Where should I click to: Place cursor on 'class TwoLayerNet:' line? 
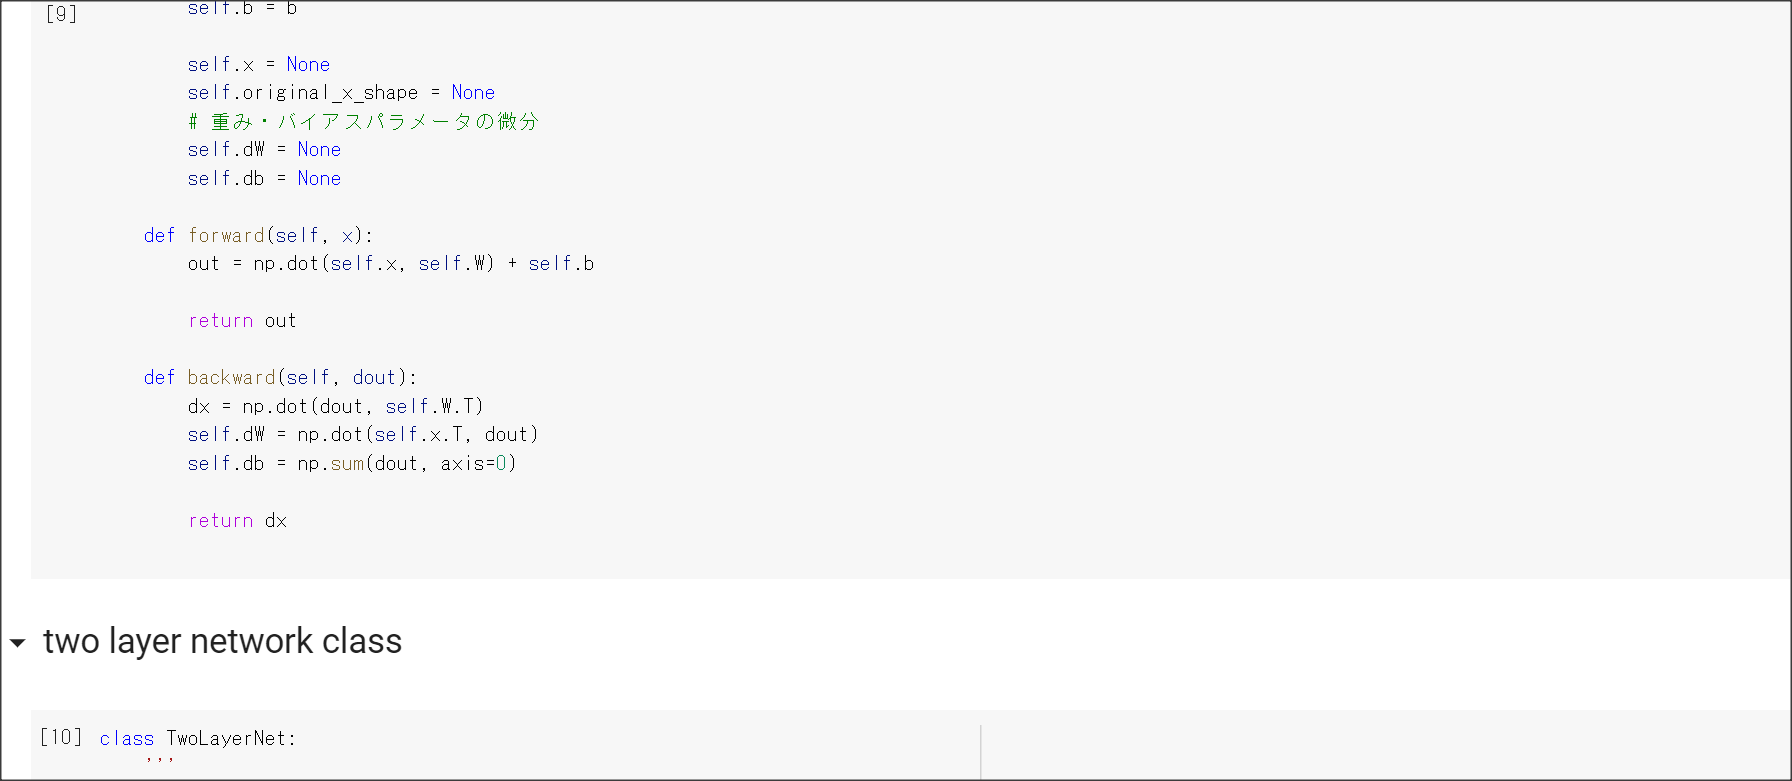(198, 738)
